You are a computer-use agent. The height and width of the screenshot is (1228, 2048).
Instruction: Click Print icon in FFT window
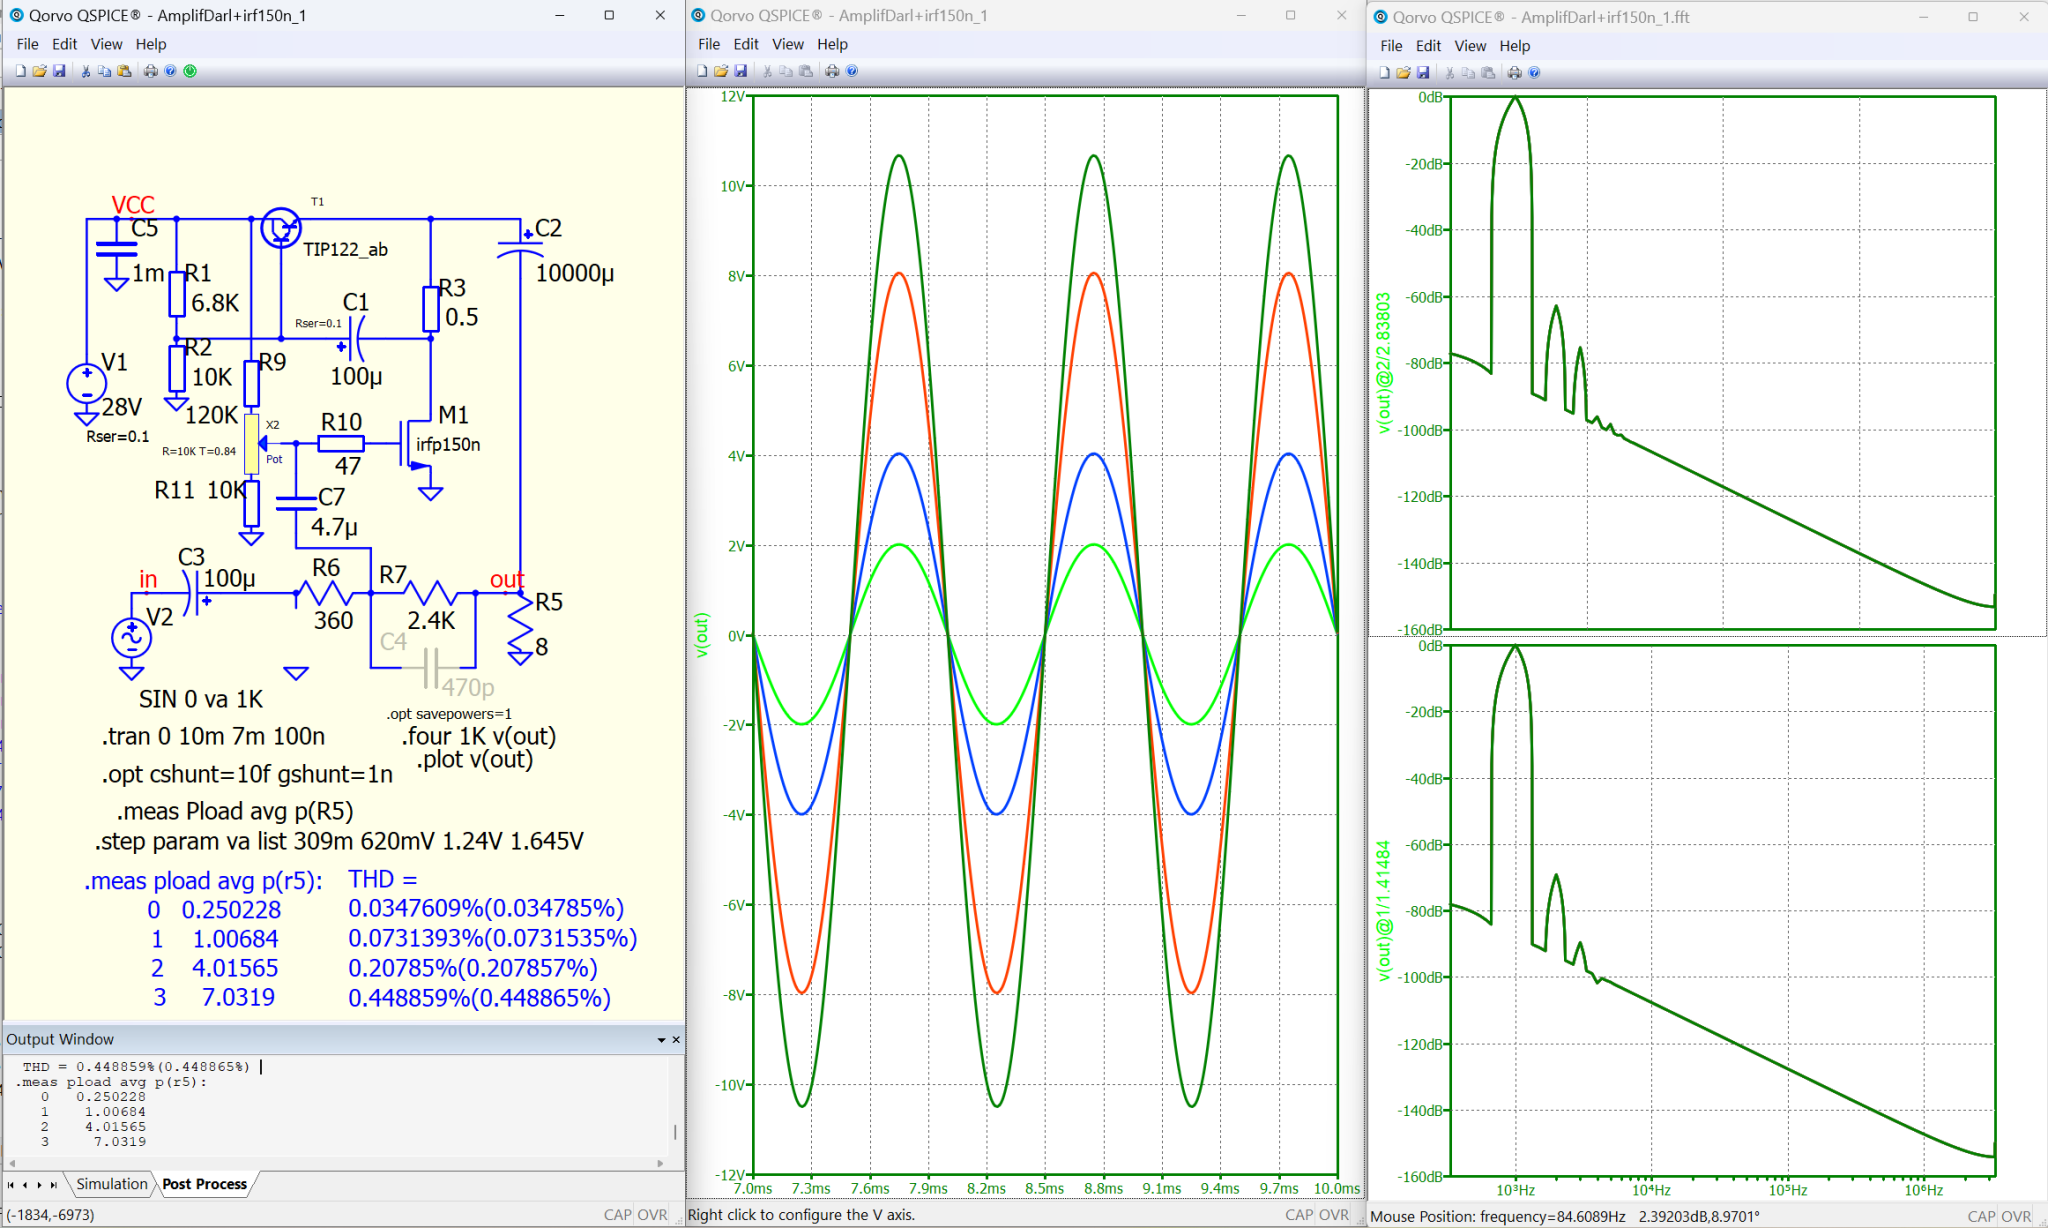coord(1514,73)
